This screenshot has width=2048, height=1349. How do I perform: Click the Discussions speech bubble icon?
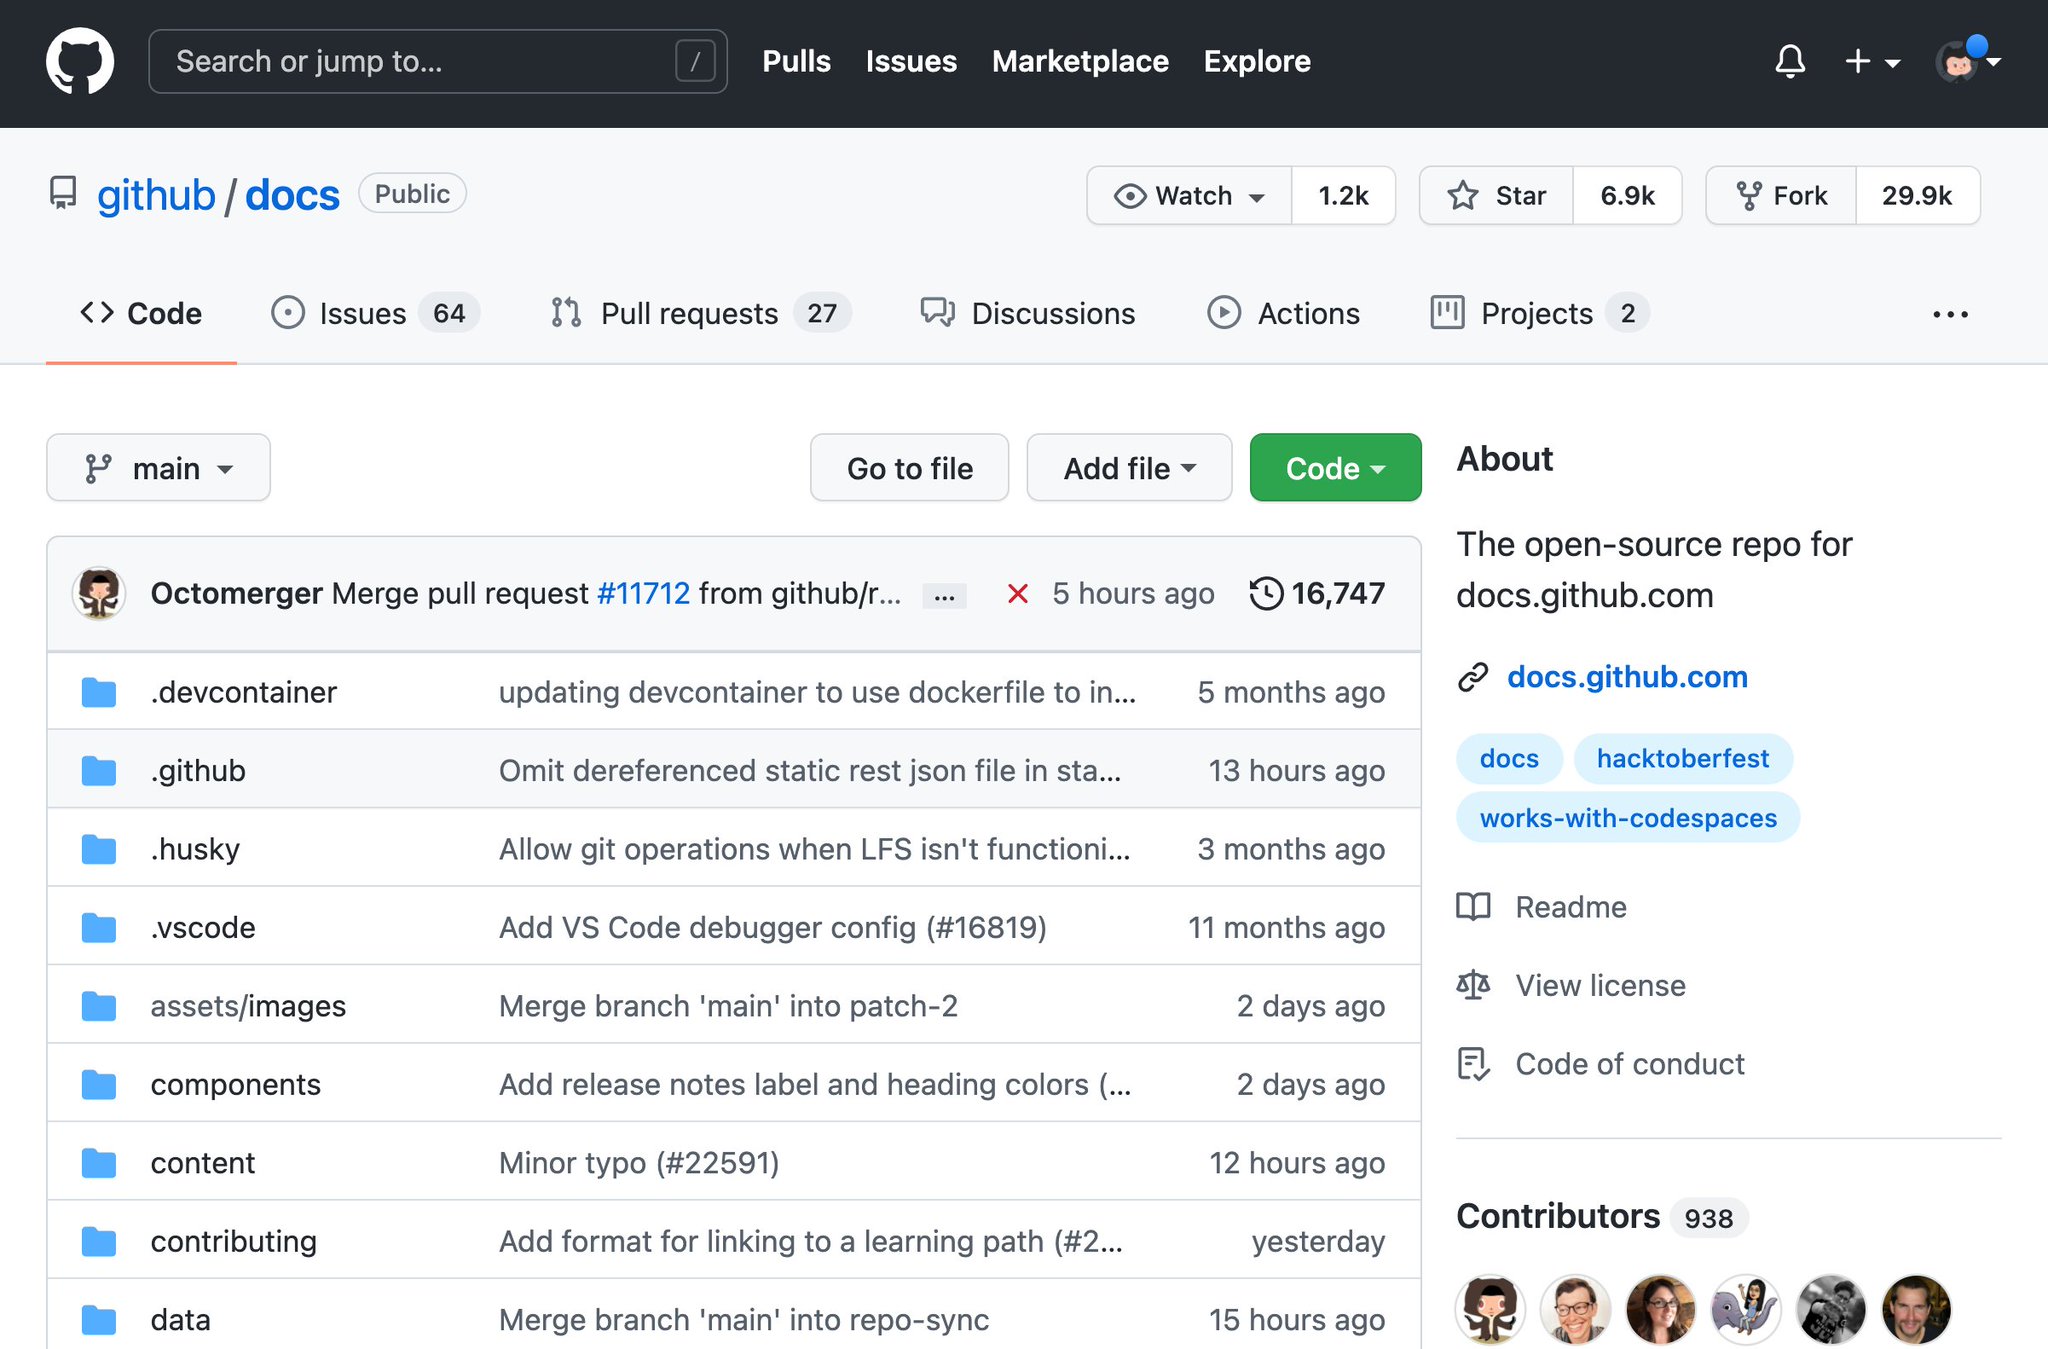pyautogui.click(x=936, y=313)
